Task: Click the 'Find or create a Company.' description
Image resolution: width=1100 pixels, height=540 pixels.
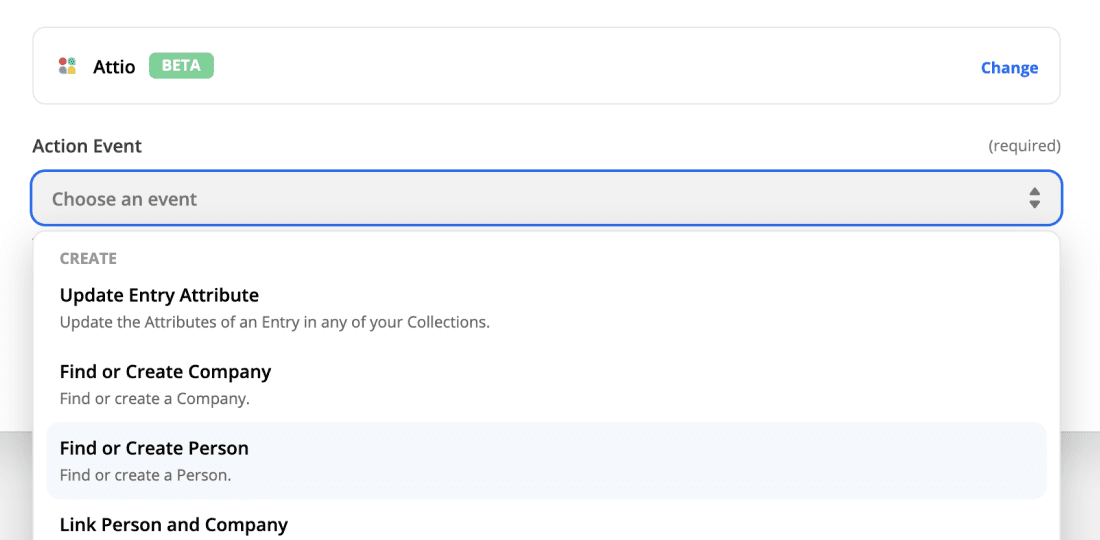Action: [x=154, y=398]
